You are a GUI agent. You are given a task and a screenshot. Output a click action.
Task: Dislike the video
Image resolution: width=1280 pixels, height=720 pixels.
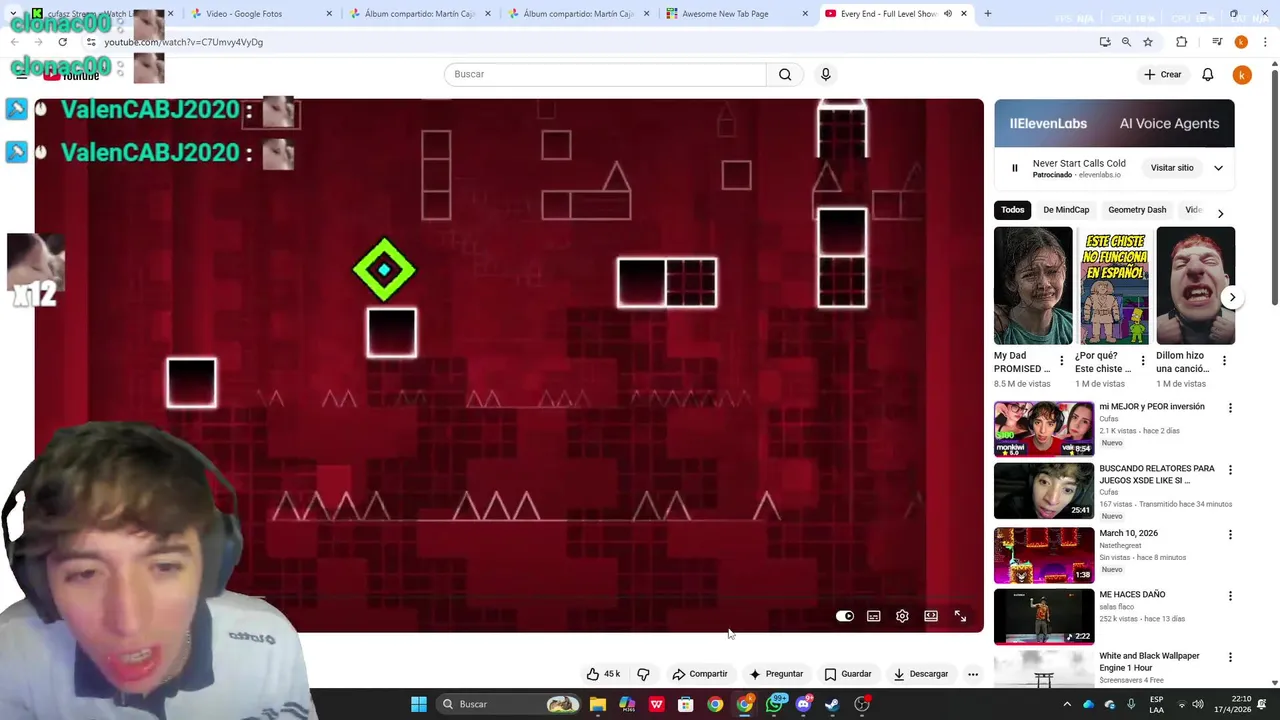click(643, 674)
